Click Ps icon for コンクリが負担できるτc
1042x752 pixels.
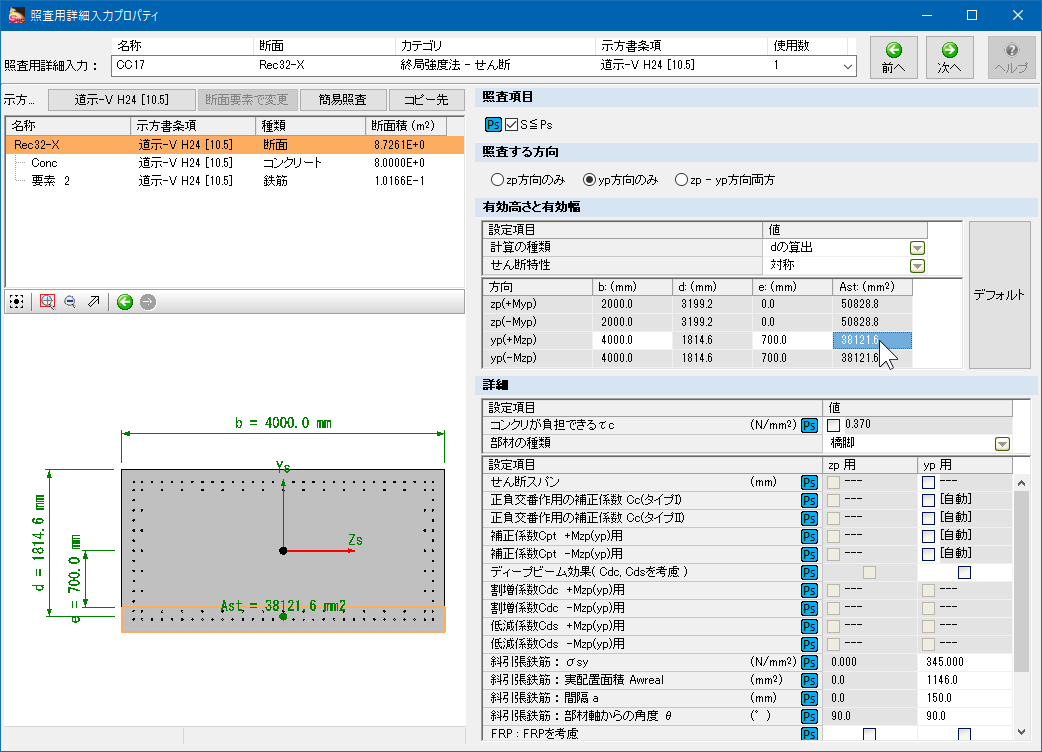coord(809,425)
